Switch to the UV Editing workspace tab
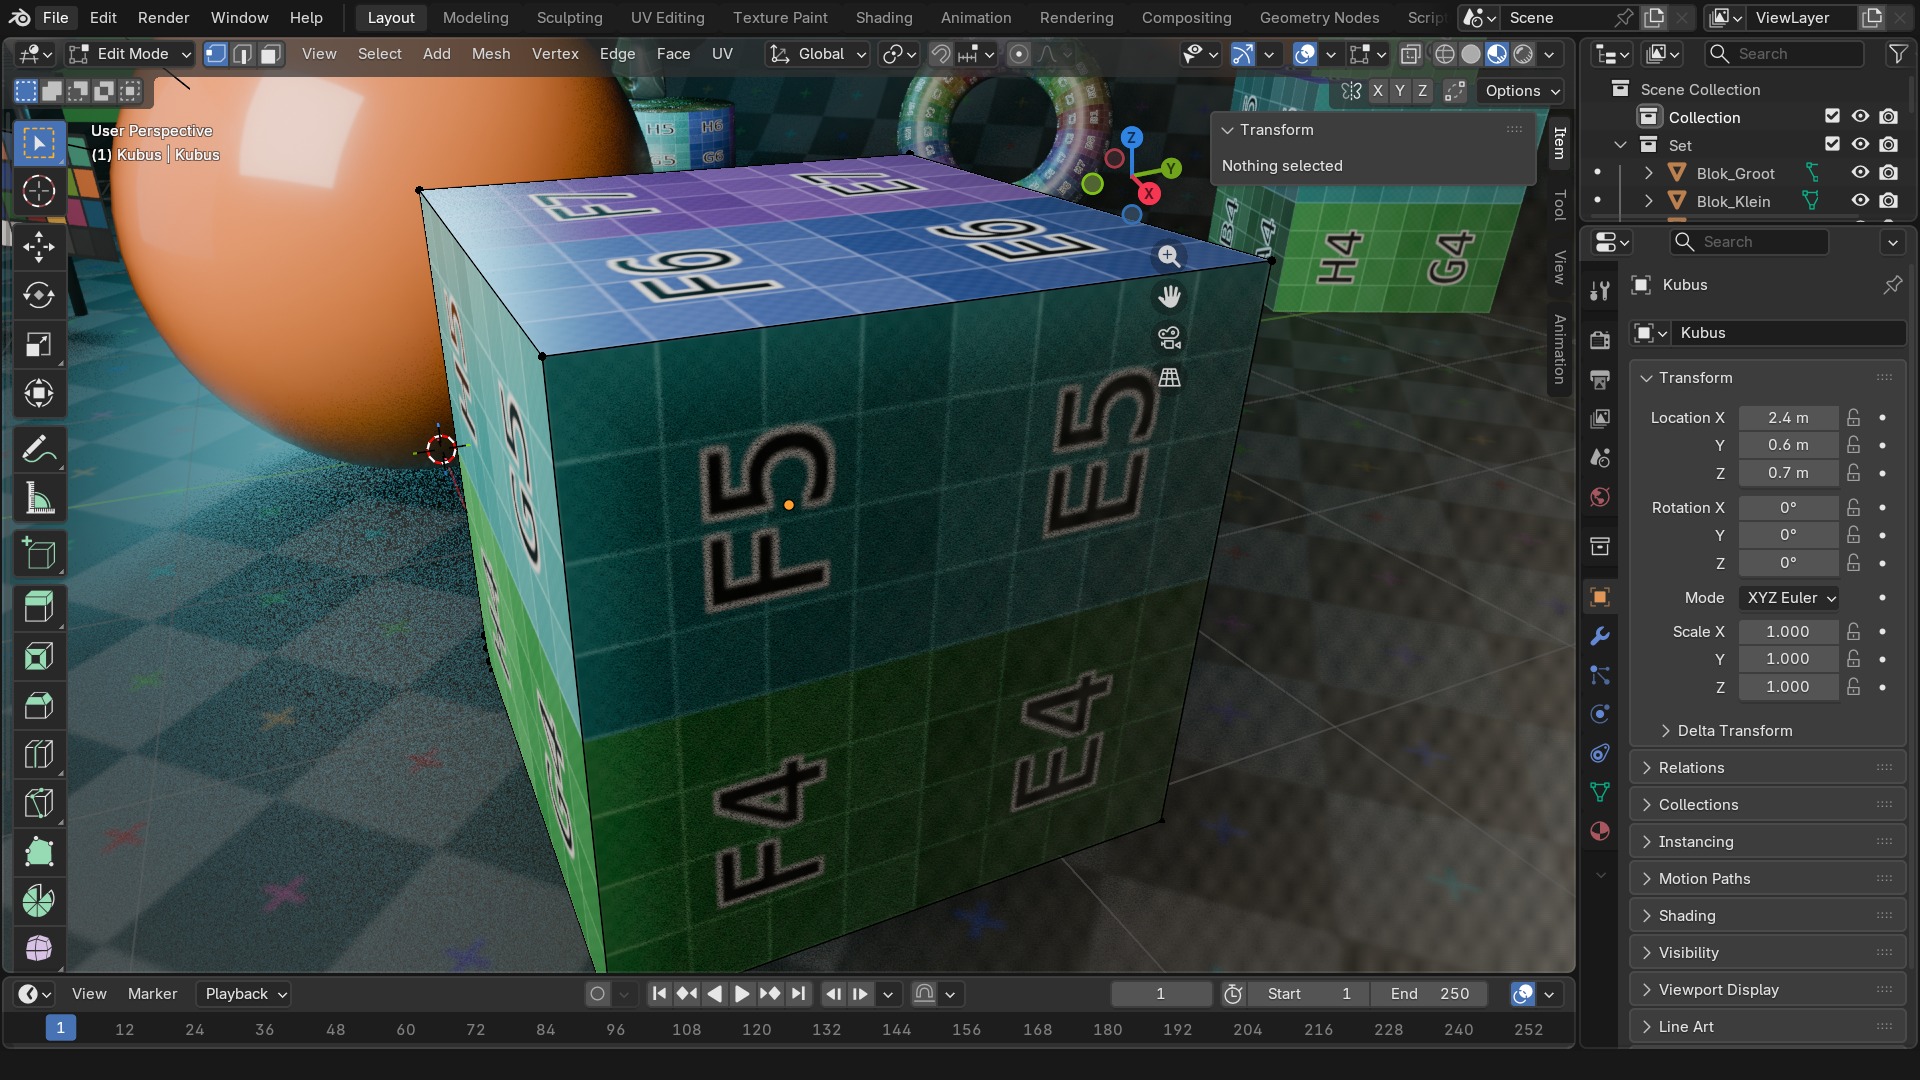The width and height of the screenshot is (1920, 1080). coord(667,17)
